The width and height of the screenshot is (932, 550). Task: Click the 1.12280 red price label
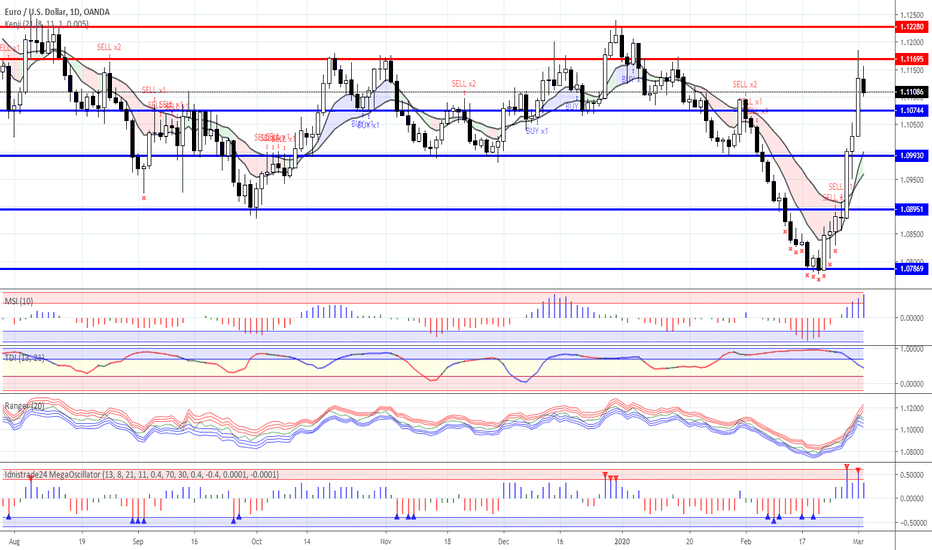[911, 27]
